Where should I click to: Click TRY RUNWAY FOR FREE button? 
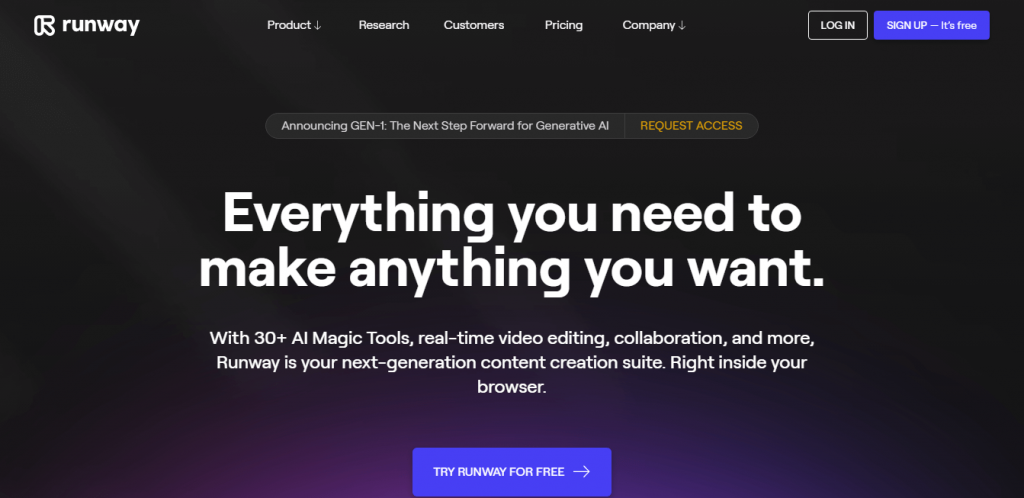coord(512,472)
